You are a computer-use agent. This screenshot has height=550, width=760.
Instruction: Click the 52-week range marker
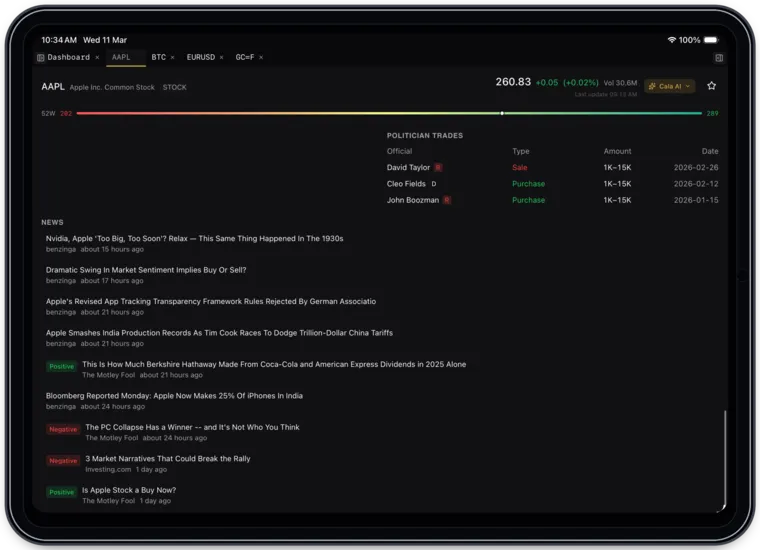(x=502, y=113)
